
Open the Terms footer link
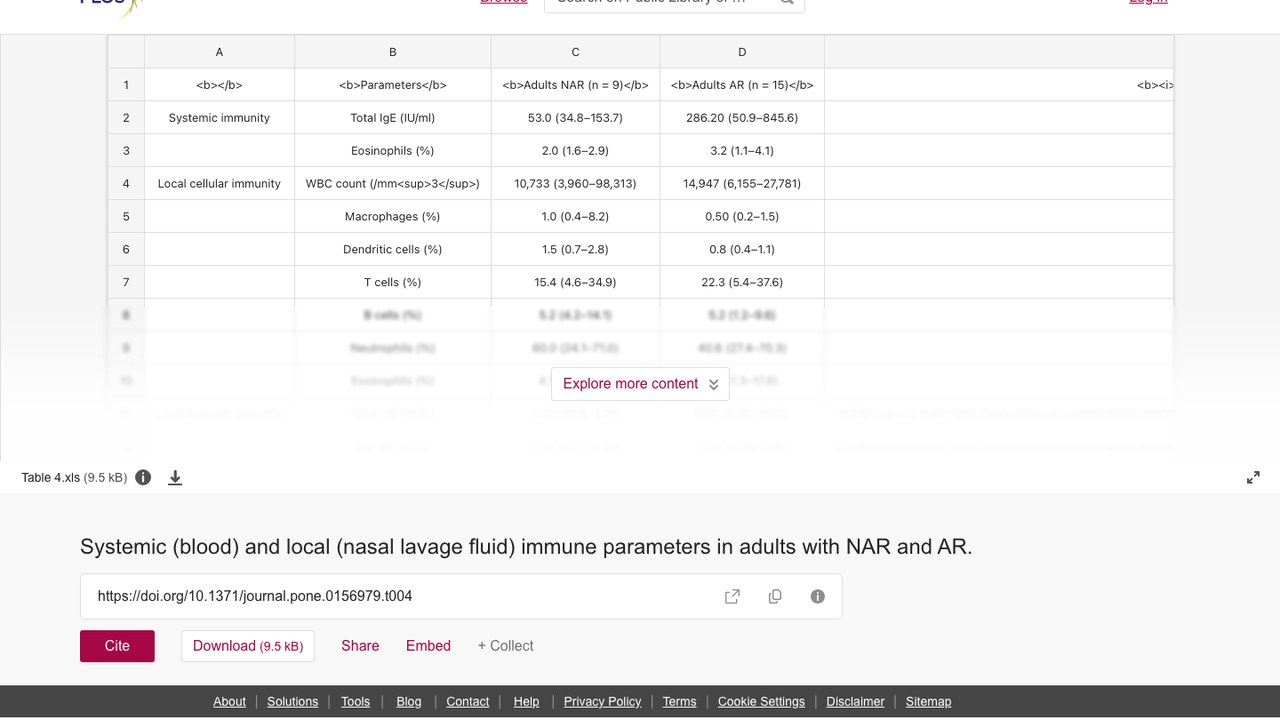point(679,702)
